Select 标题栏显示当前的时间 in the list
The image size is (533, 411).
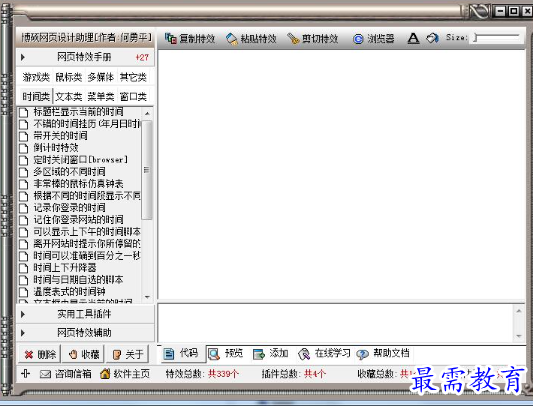(79, 112)
